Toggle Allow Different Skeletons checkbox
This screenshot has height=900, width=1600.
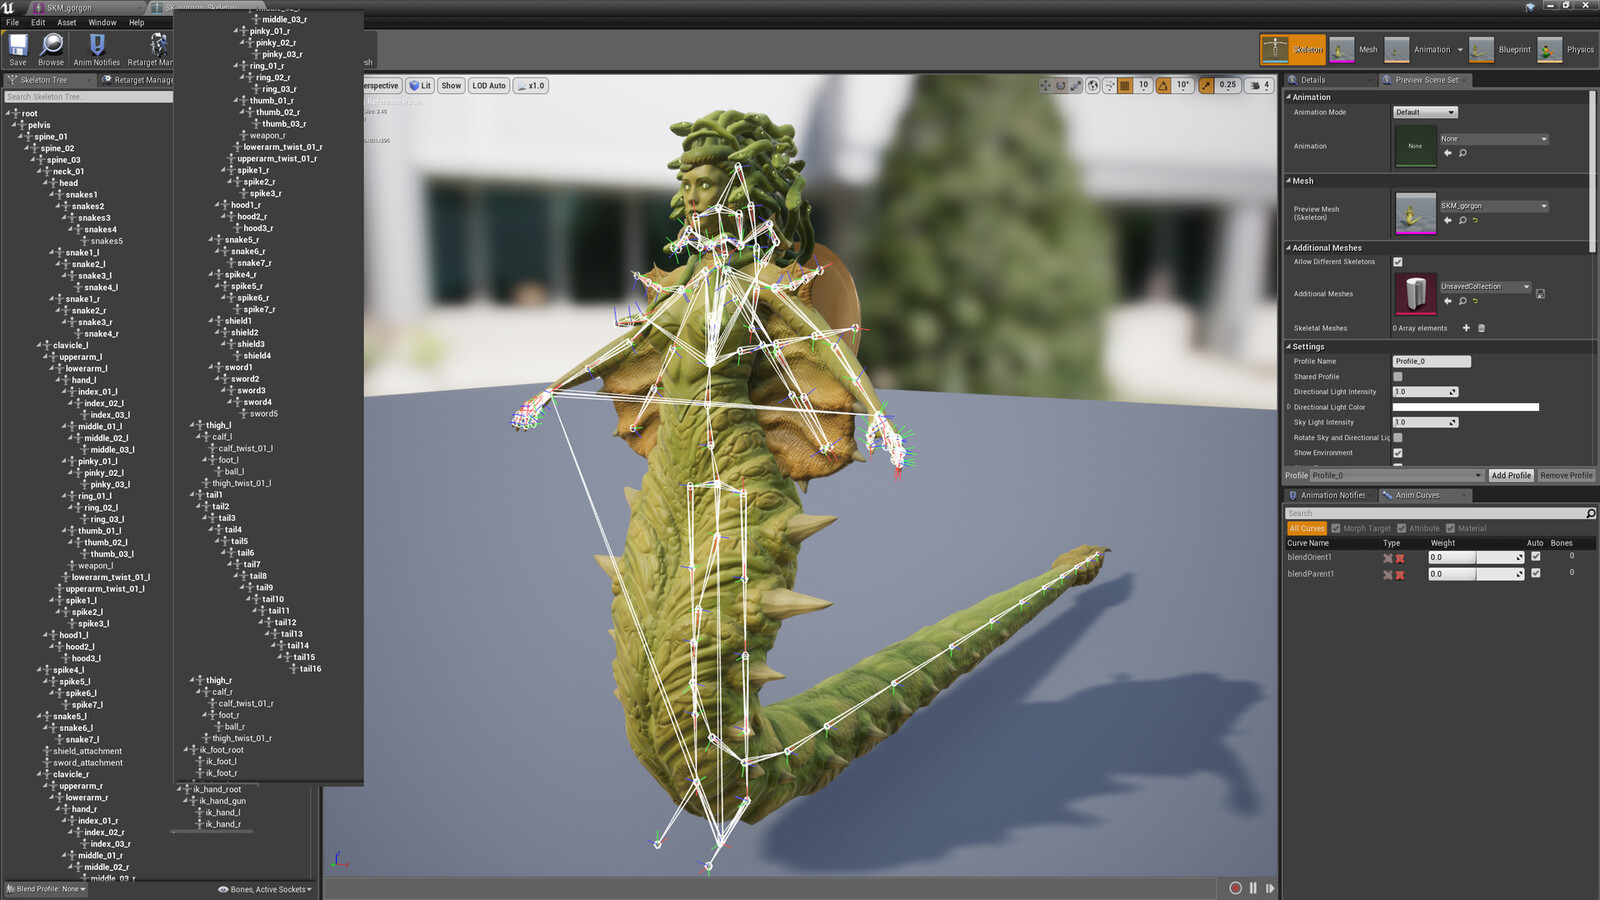(x=1398, y=262)
